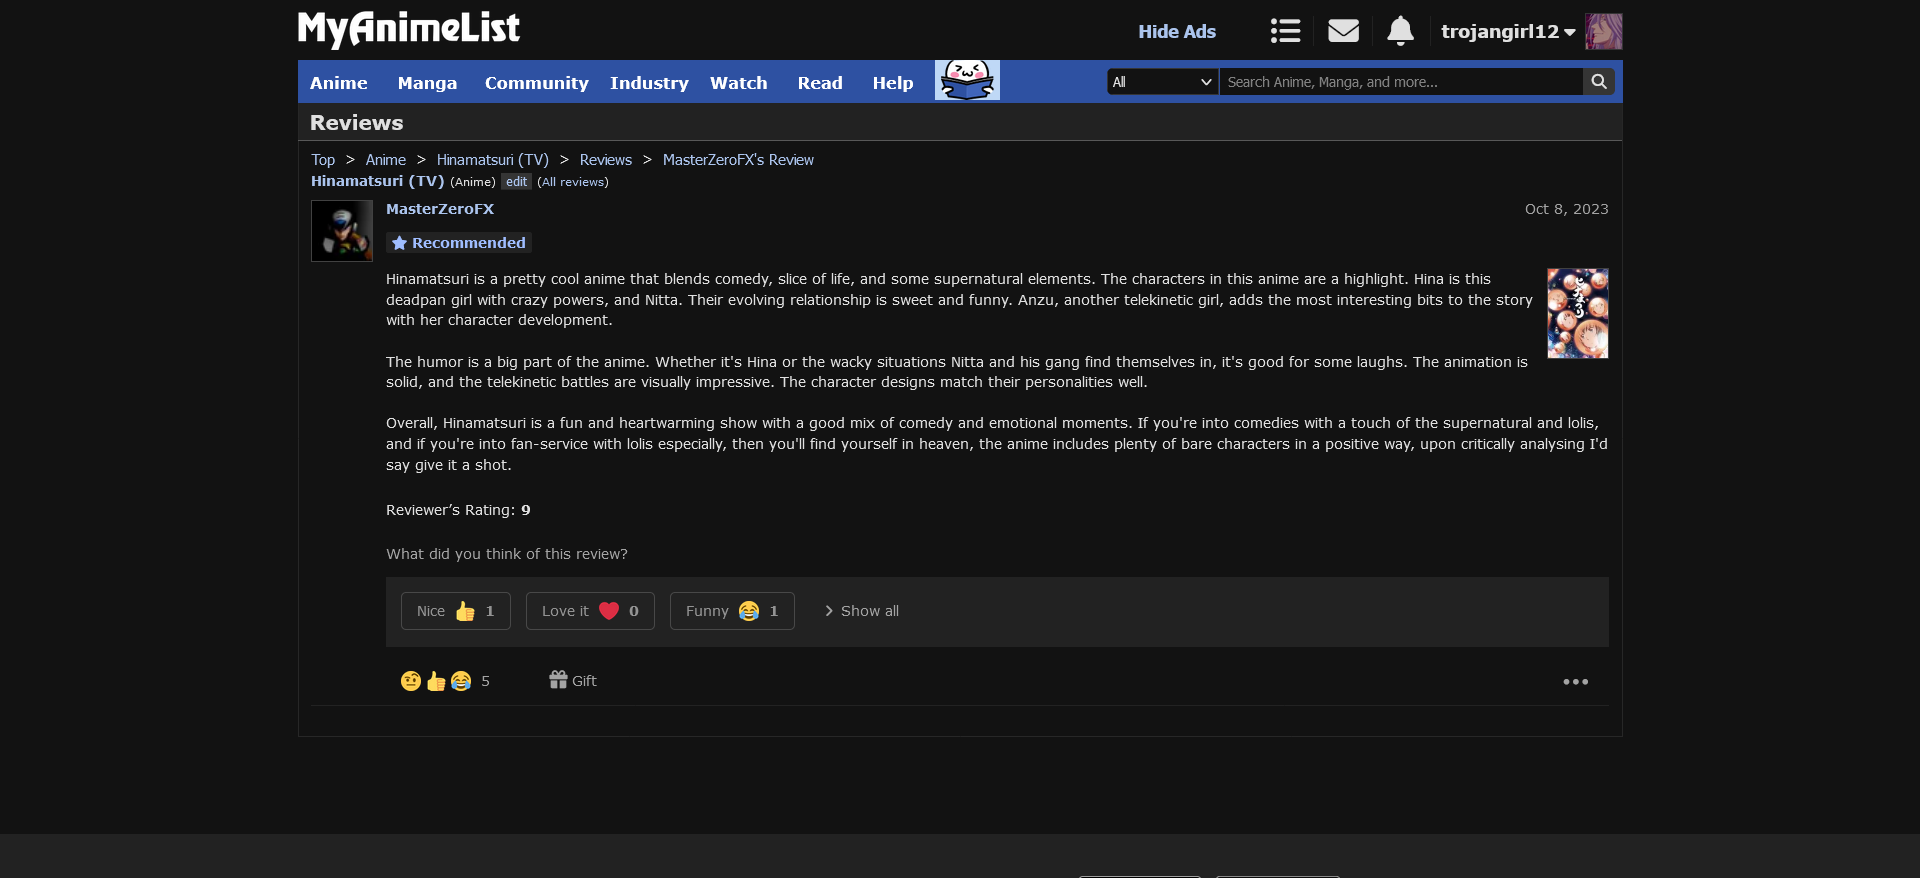This screenshot has height=878, width=1920.
Task: Click the Oct 8, 2023 review date
Action: click(x=1566, y=209)
